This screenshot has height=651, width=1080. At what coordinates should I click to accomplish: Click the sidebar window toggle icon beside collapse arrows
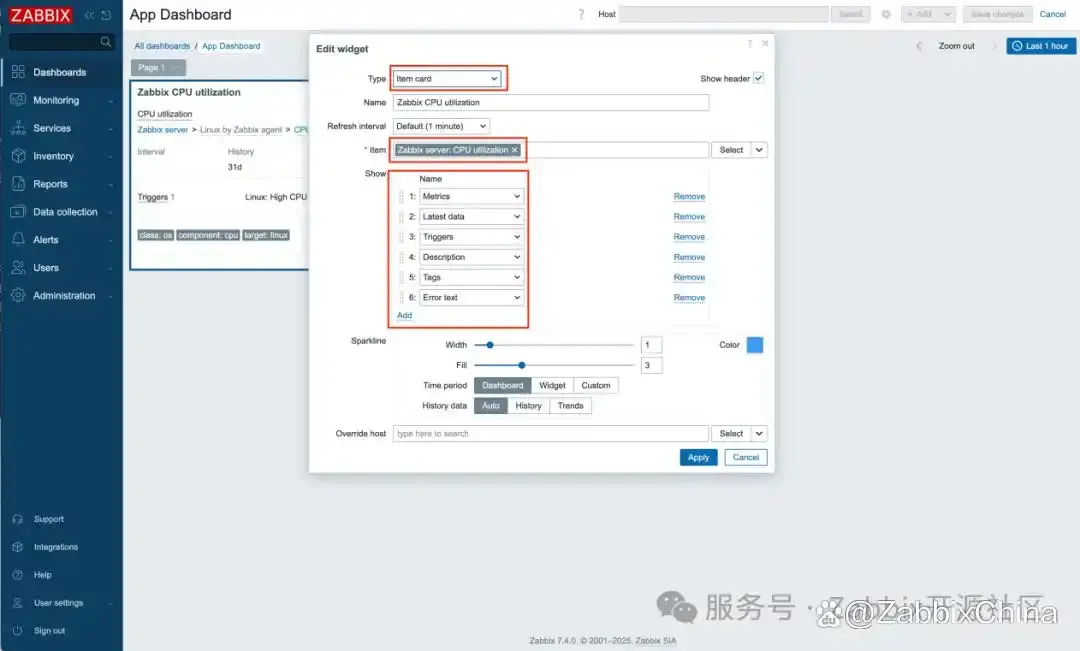click(106, 15)
